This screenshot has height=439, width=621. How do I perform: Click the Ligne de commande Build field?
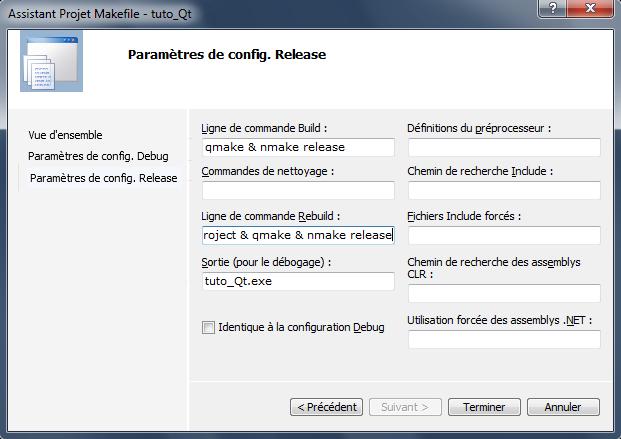click(x=297, y=147)
